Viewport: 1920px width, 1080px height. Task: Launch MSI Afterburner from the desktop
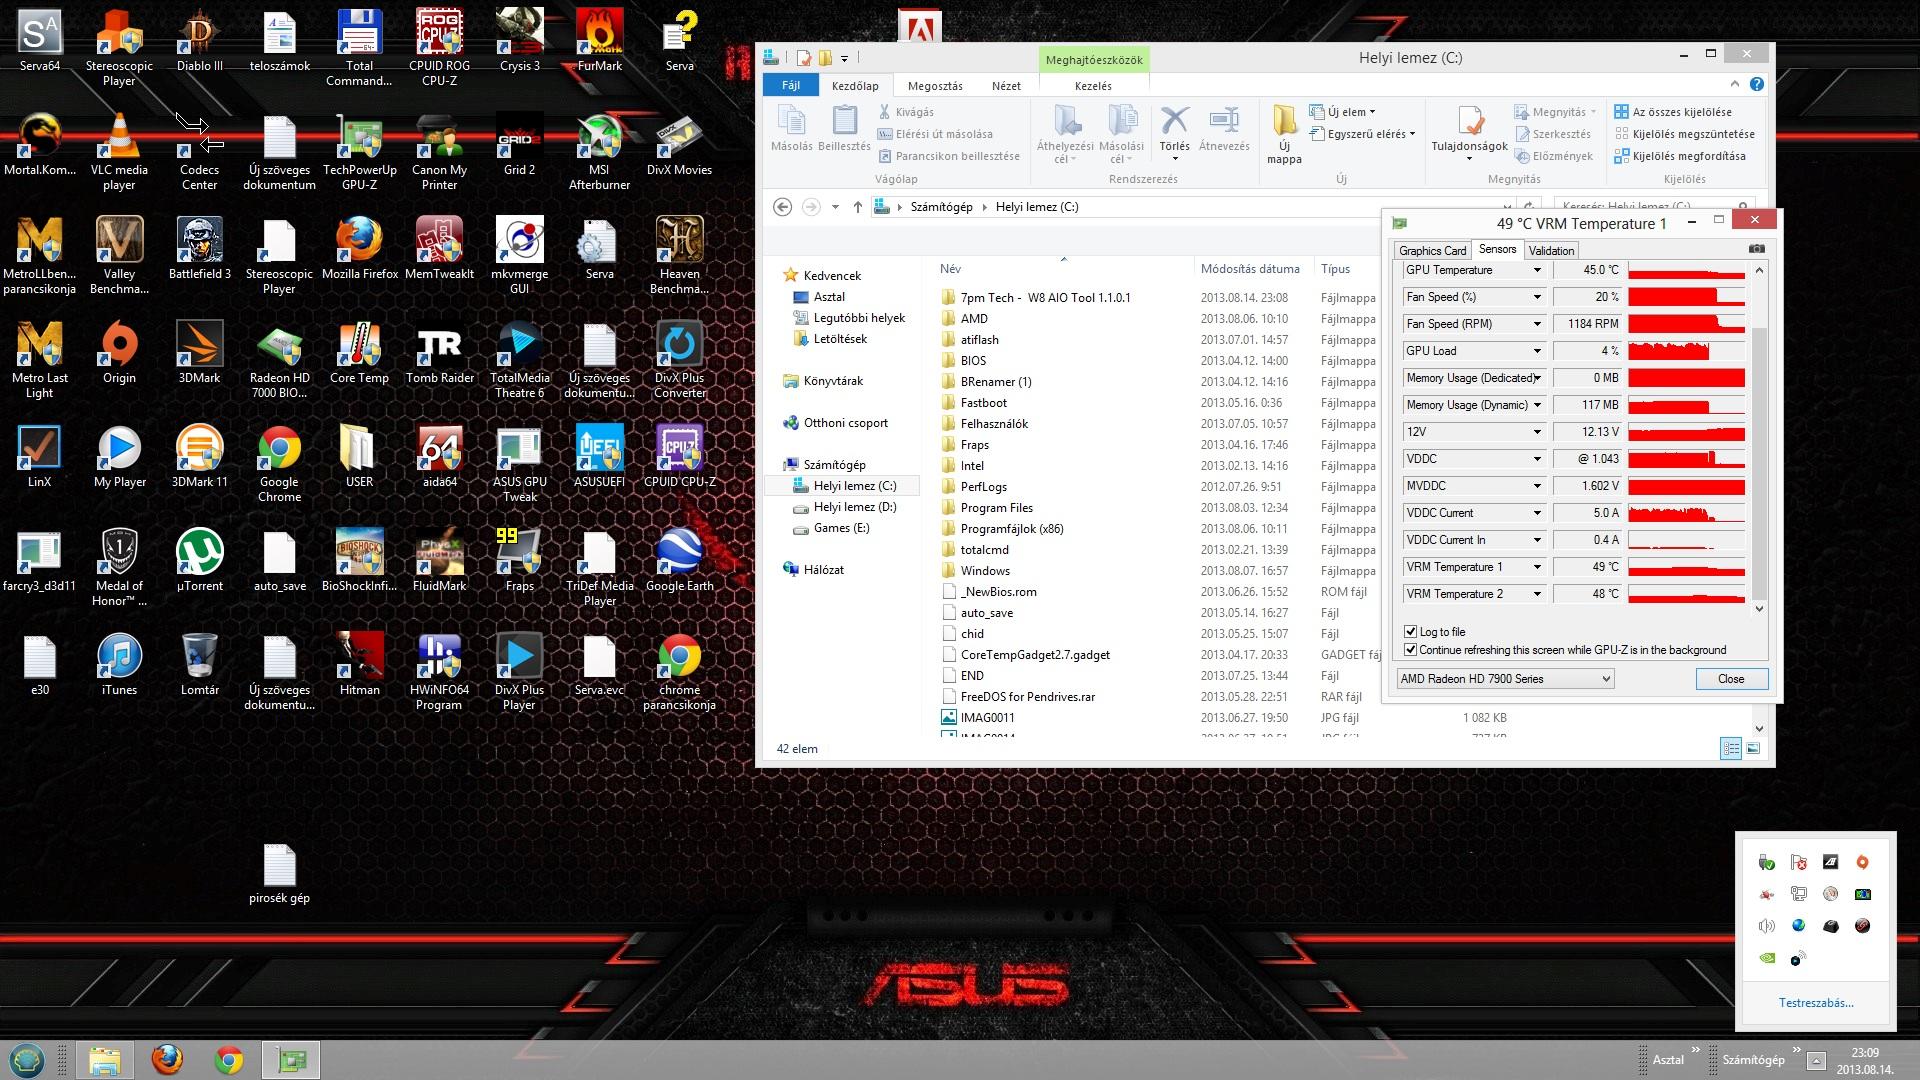[x=599, y=152]
